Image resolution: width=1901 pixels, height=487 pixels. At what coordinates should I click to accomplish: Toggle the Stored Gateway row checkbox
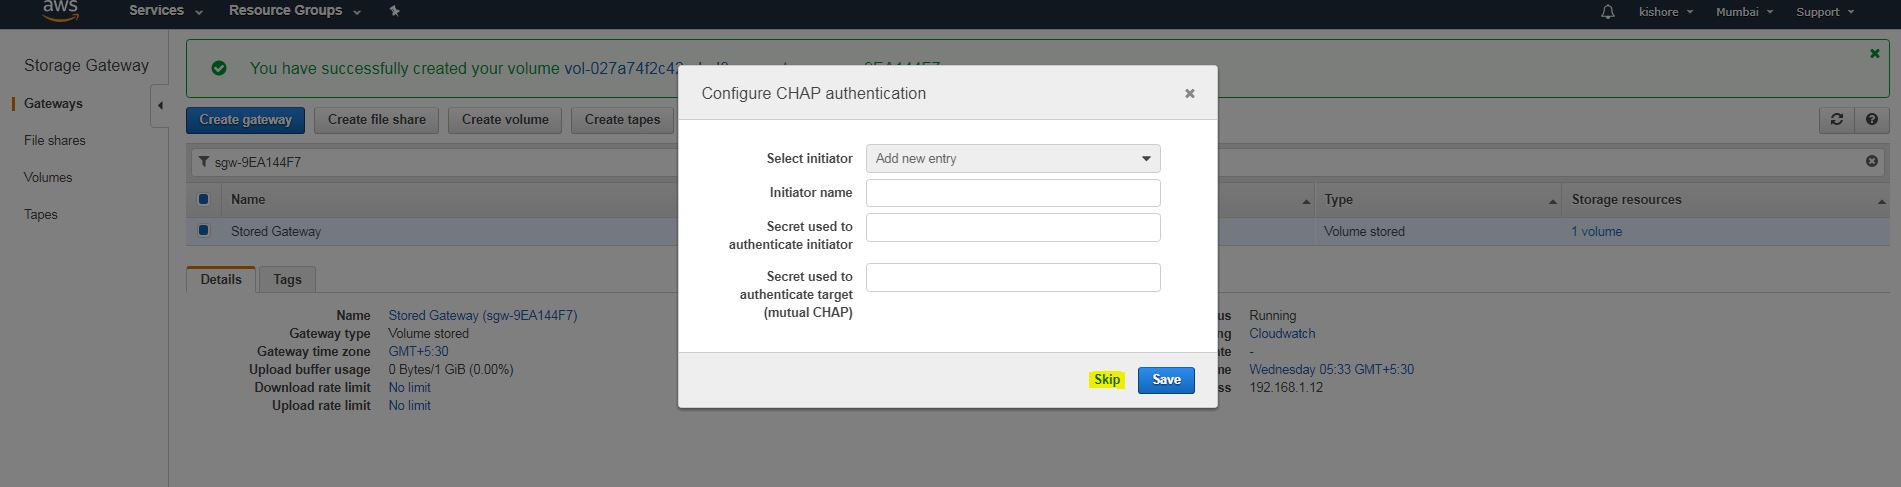point(203,231)
